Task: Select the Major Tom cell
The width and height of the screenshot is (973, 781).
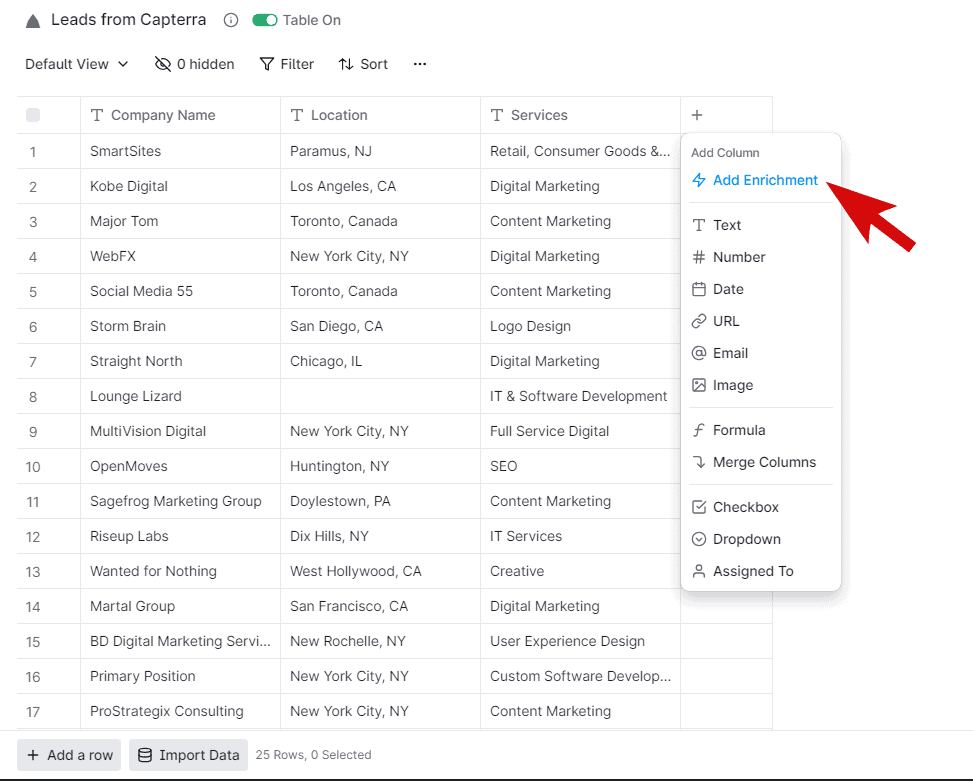Action: [181, 221]
